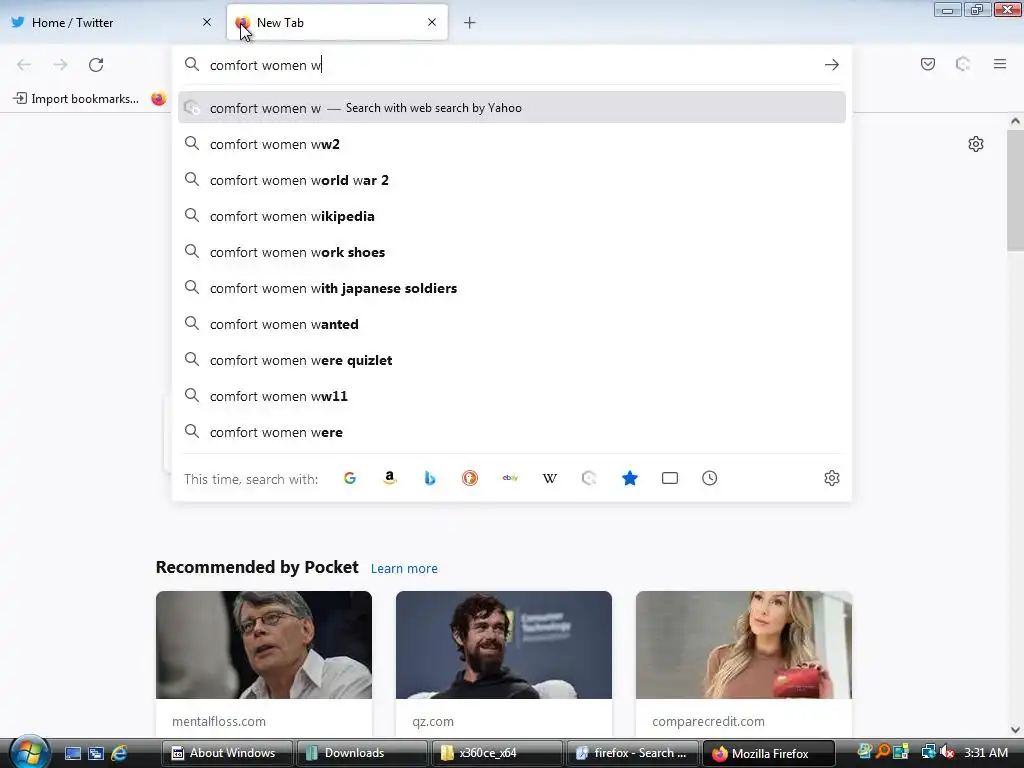Close the Home / Twitter tab
This screenshot has width=1024, height=768.
click(206, 22)
